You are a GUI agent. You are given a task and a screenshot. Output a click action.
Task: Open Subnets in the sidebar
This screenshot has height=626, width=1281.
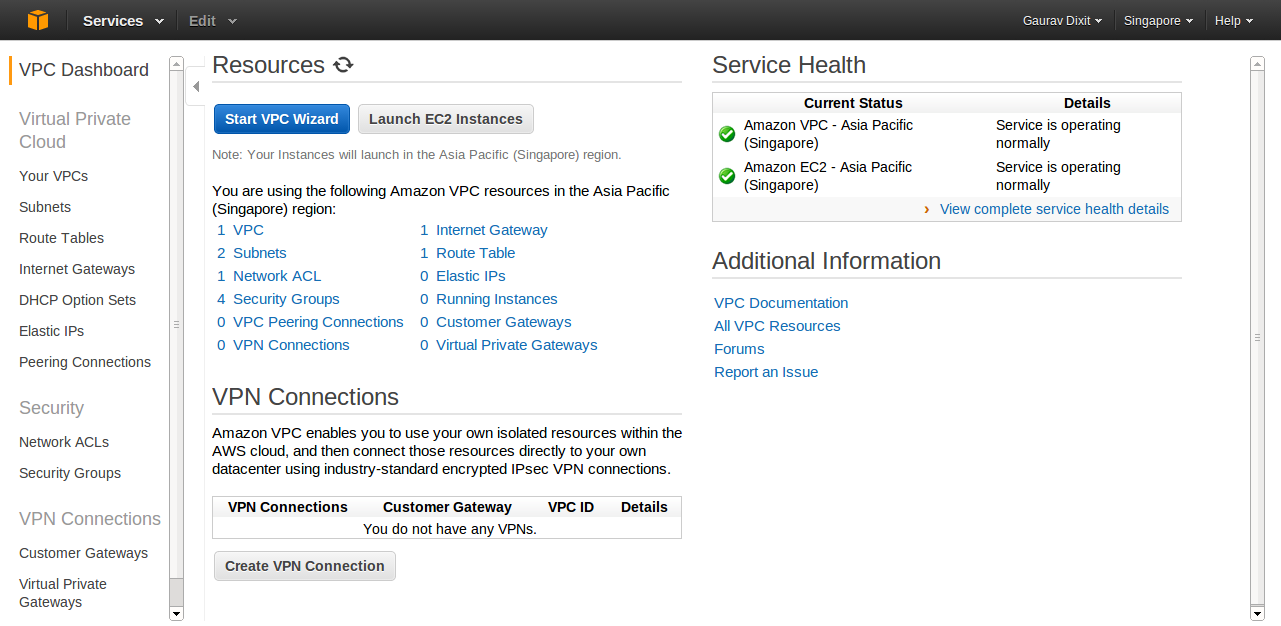tap(45, 207)
